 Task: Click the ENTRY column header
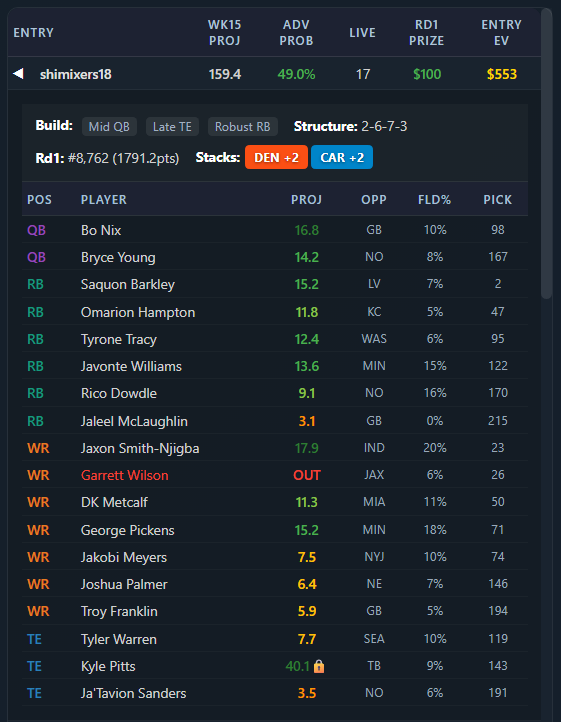coord(33,33)
